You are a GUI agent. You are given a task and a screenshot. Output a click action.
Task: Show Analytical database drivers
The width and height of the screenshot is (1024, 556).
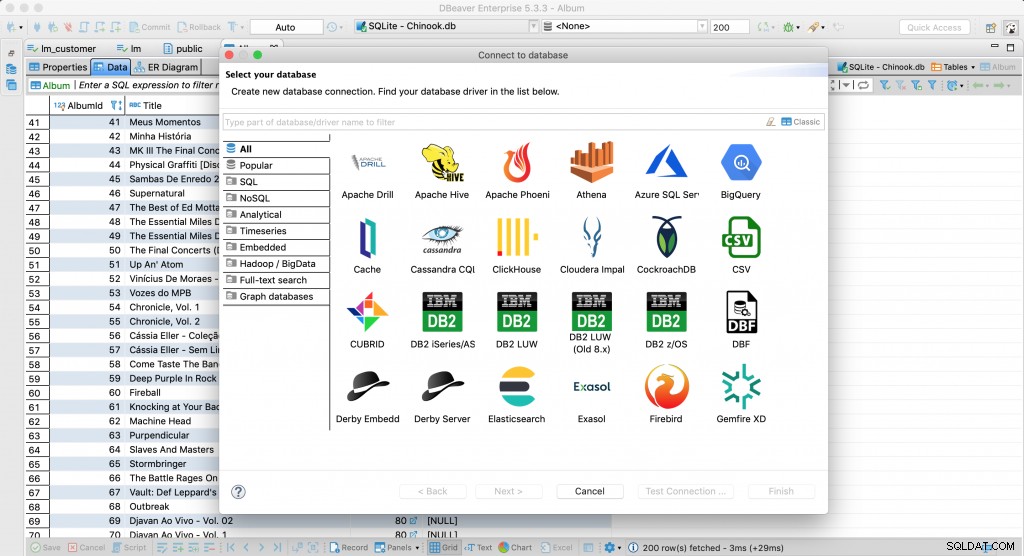pos(276,214)
